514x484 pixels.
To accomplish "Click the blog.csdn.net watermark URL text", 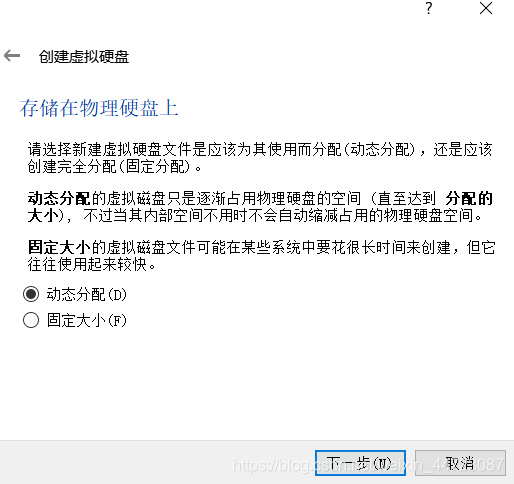I will point(368,464).
